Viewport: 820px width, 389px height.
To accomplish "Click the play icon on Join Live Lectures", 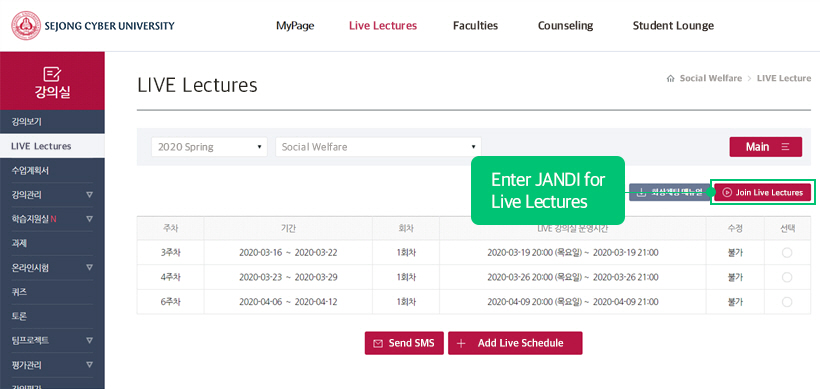I will coord(727,192).
